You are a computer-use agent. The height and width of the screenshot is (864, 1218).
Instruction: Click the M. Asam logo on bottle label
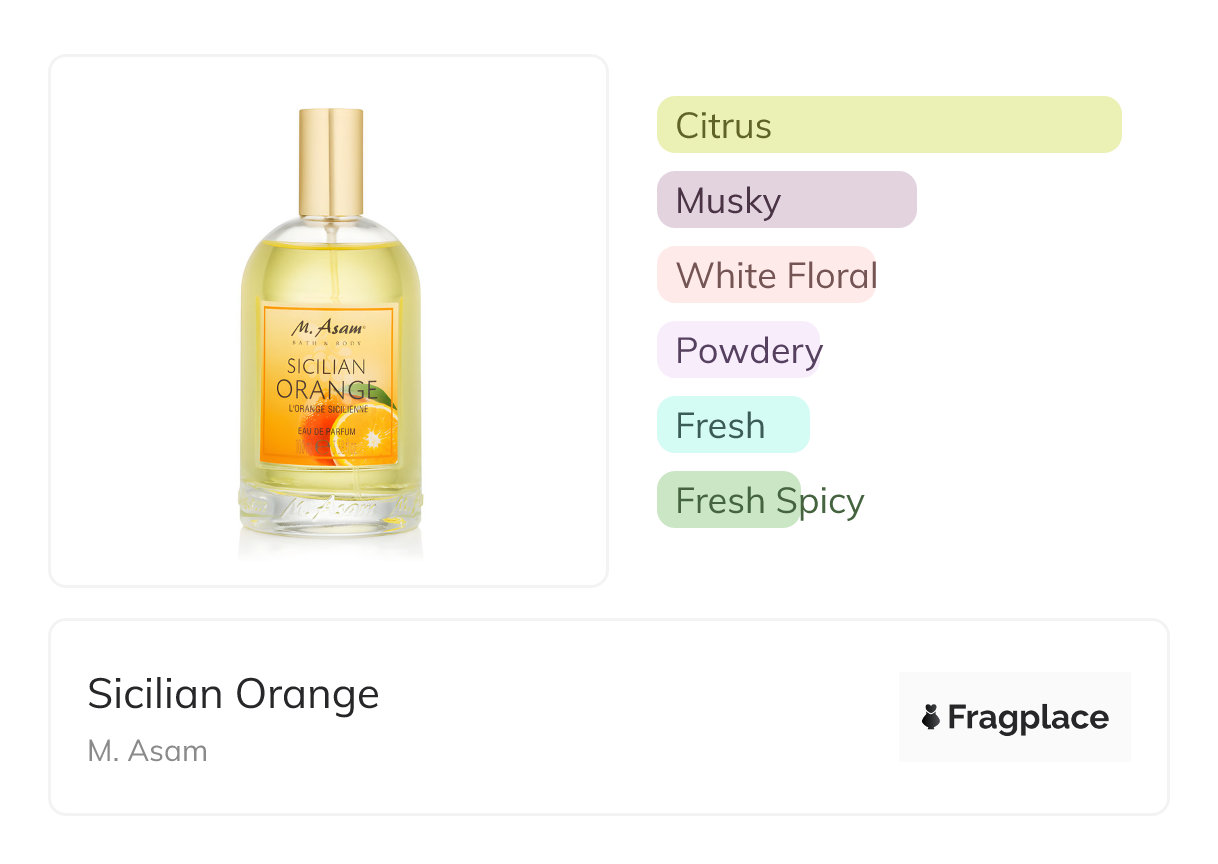click(x=329, y=326)
